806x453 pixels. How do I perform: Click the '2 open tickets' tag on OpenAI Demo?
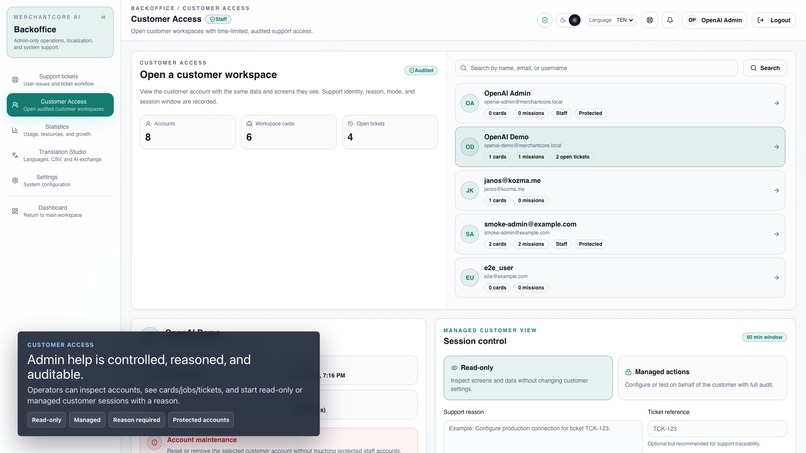click(572, 157)
